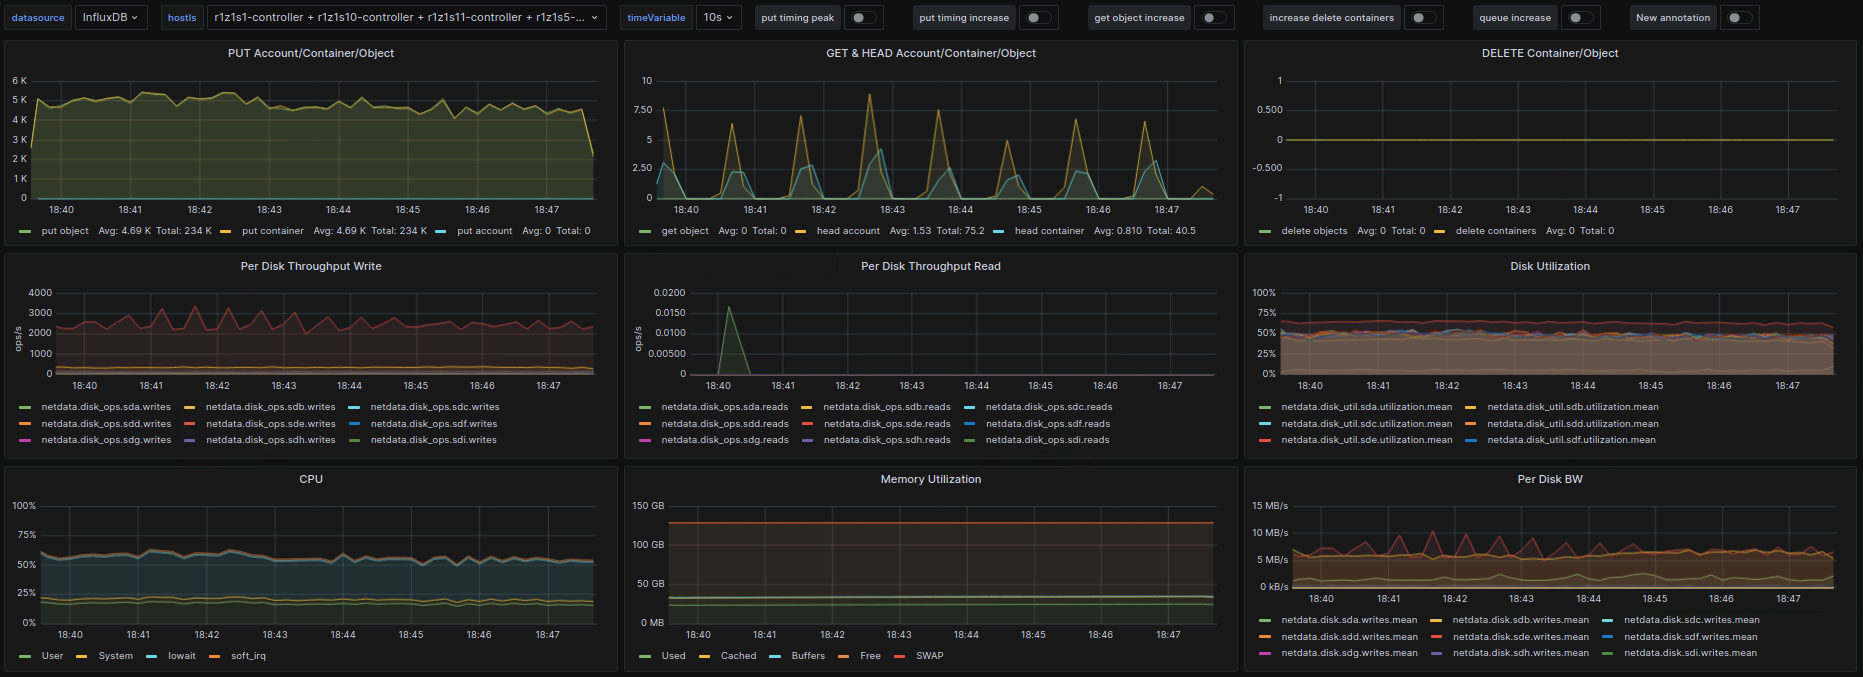Viewport: 1863px width, 677px height.
Task: Toggle the New annotation switch
Action: [x=1738, y=18]
